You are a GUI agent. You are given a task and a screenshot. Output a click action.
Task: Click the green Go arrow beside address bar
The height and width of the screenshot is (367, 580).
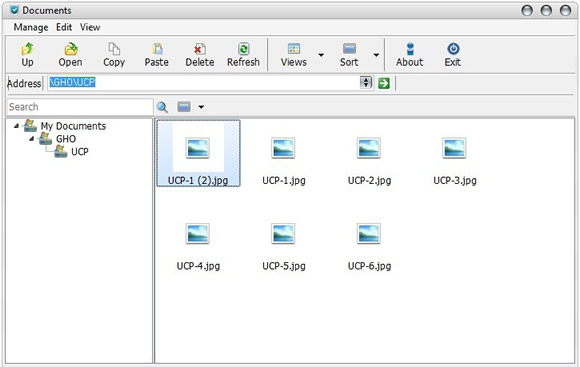pos(384,83)
